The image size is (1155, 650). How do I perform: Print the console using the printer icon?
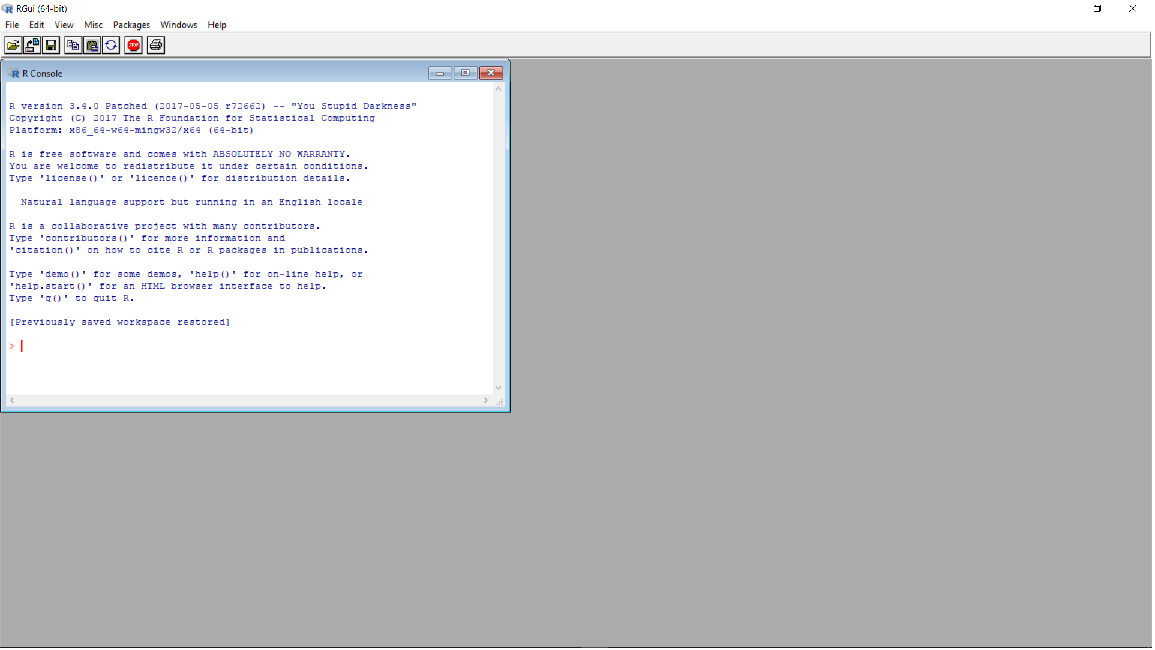(155, 44)
